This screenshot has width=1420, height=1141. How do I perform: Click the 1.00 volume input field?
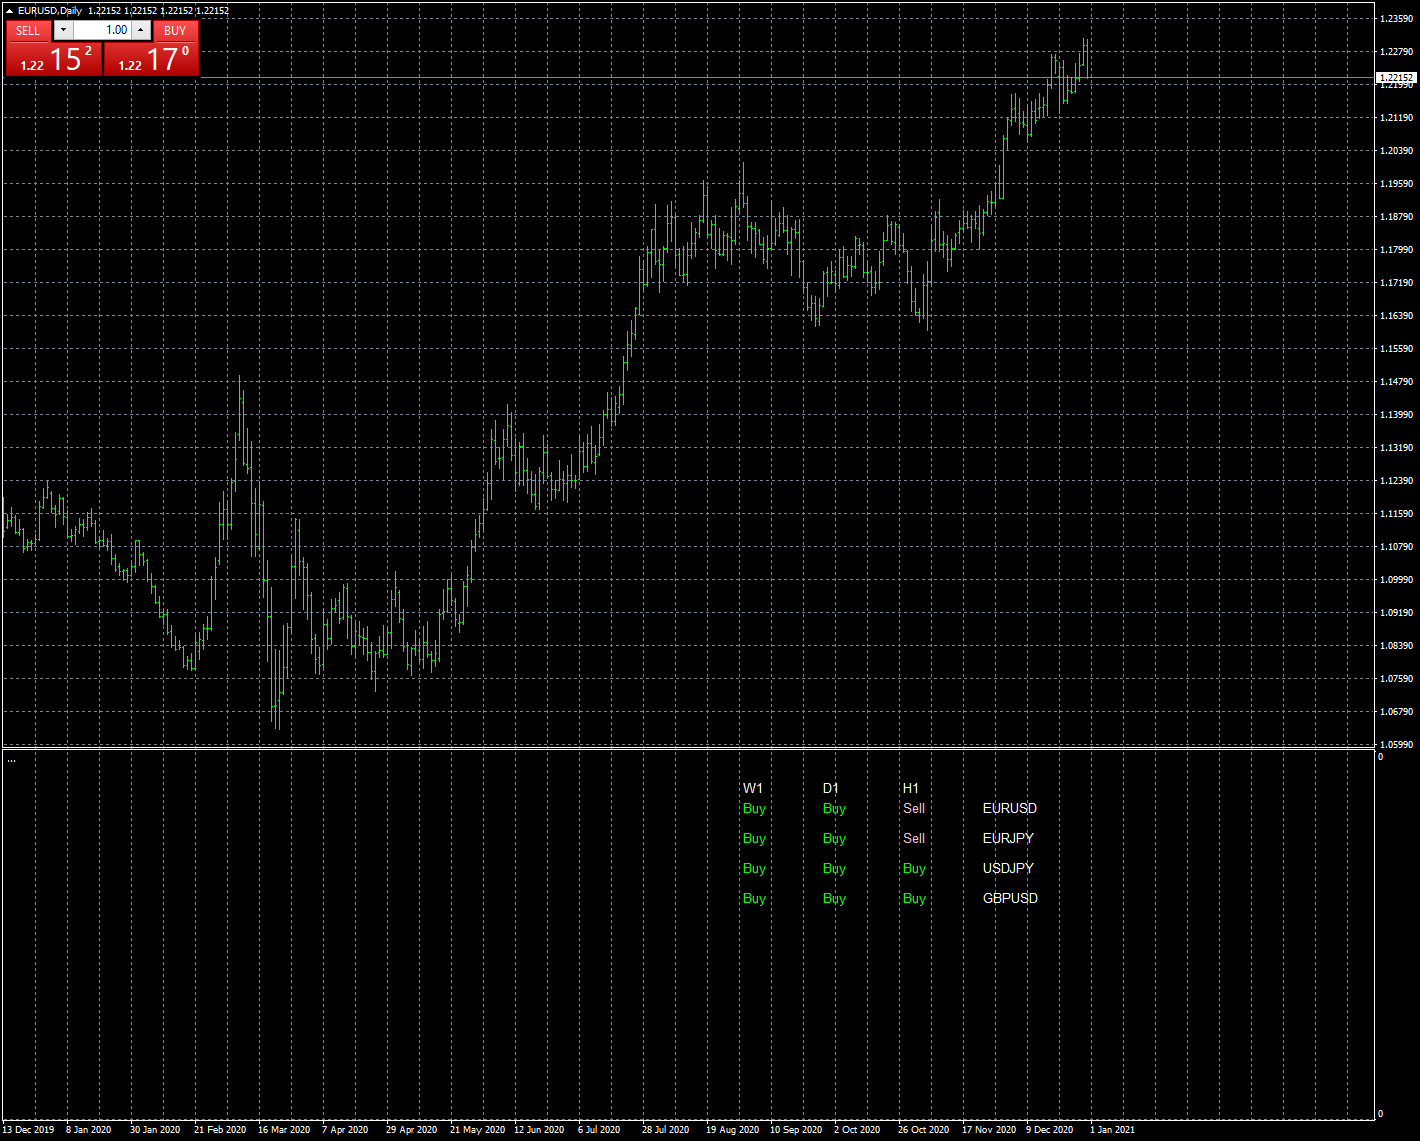click(102, 30)
